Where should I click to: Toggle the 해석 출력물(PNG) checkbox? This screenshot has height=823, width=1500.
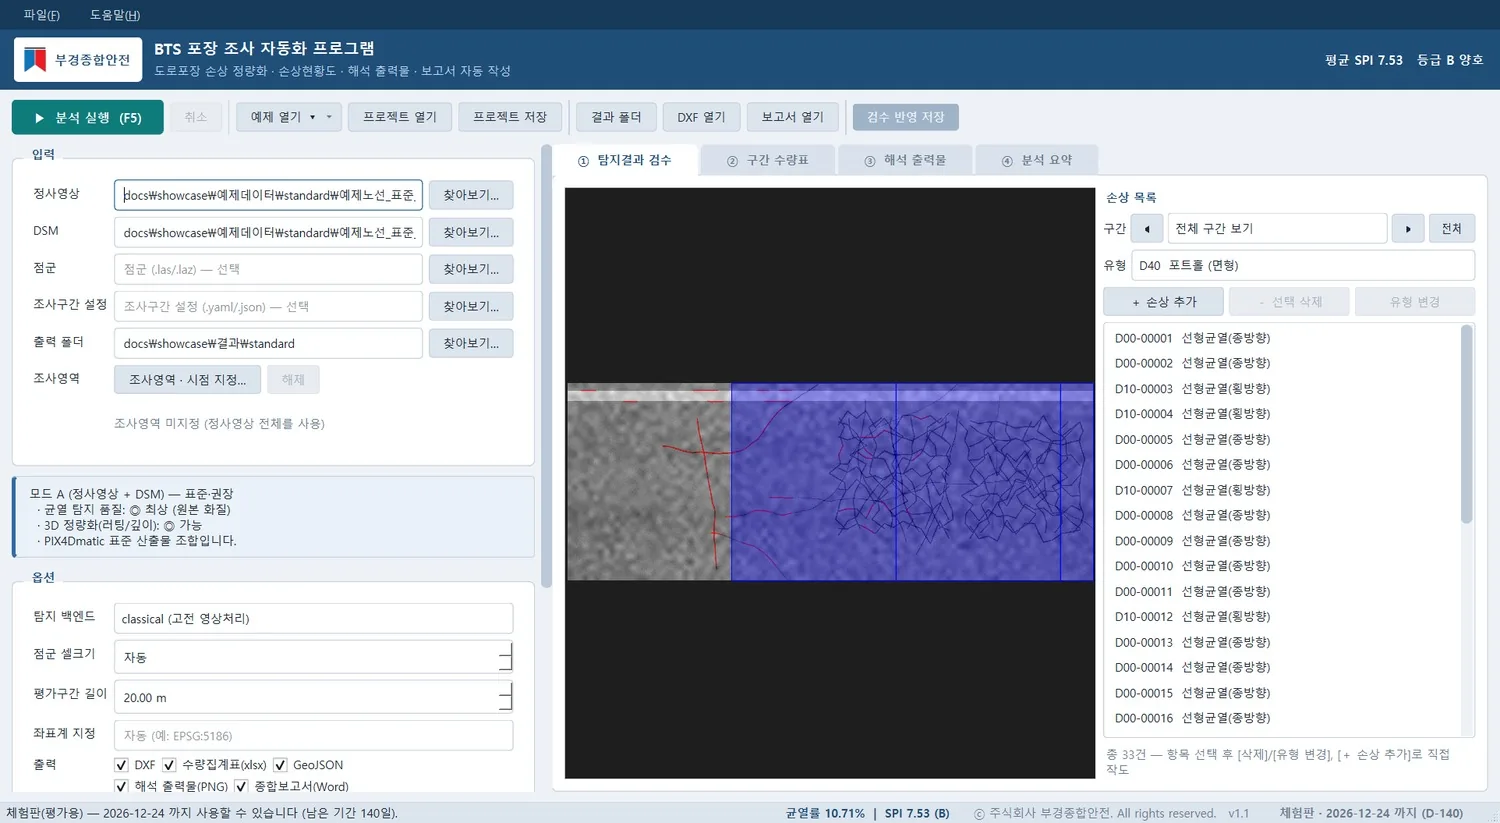tap(121, 787)
